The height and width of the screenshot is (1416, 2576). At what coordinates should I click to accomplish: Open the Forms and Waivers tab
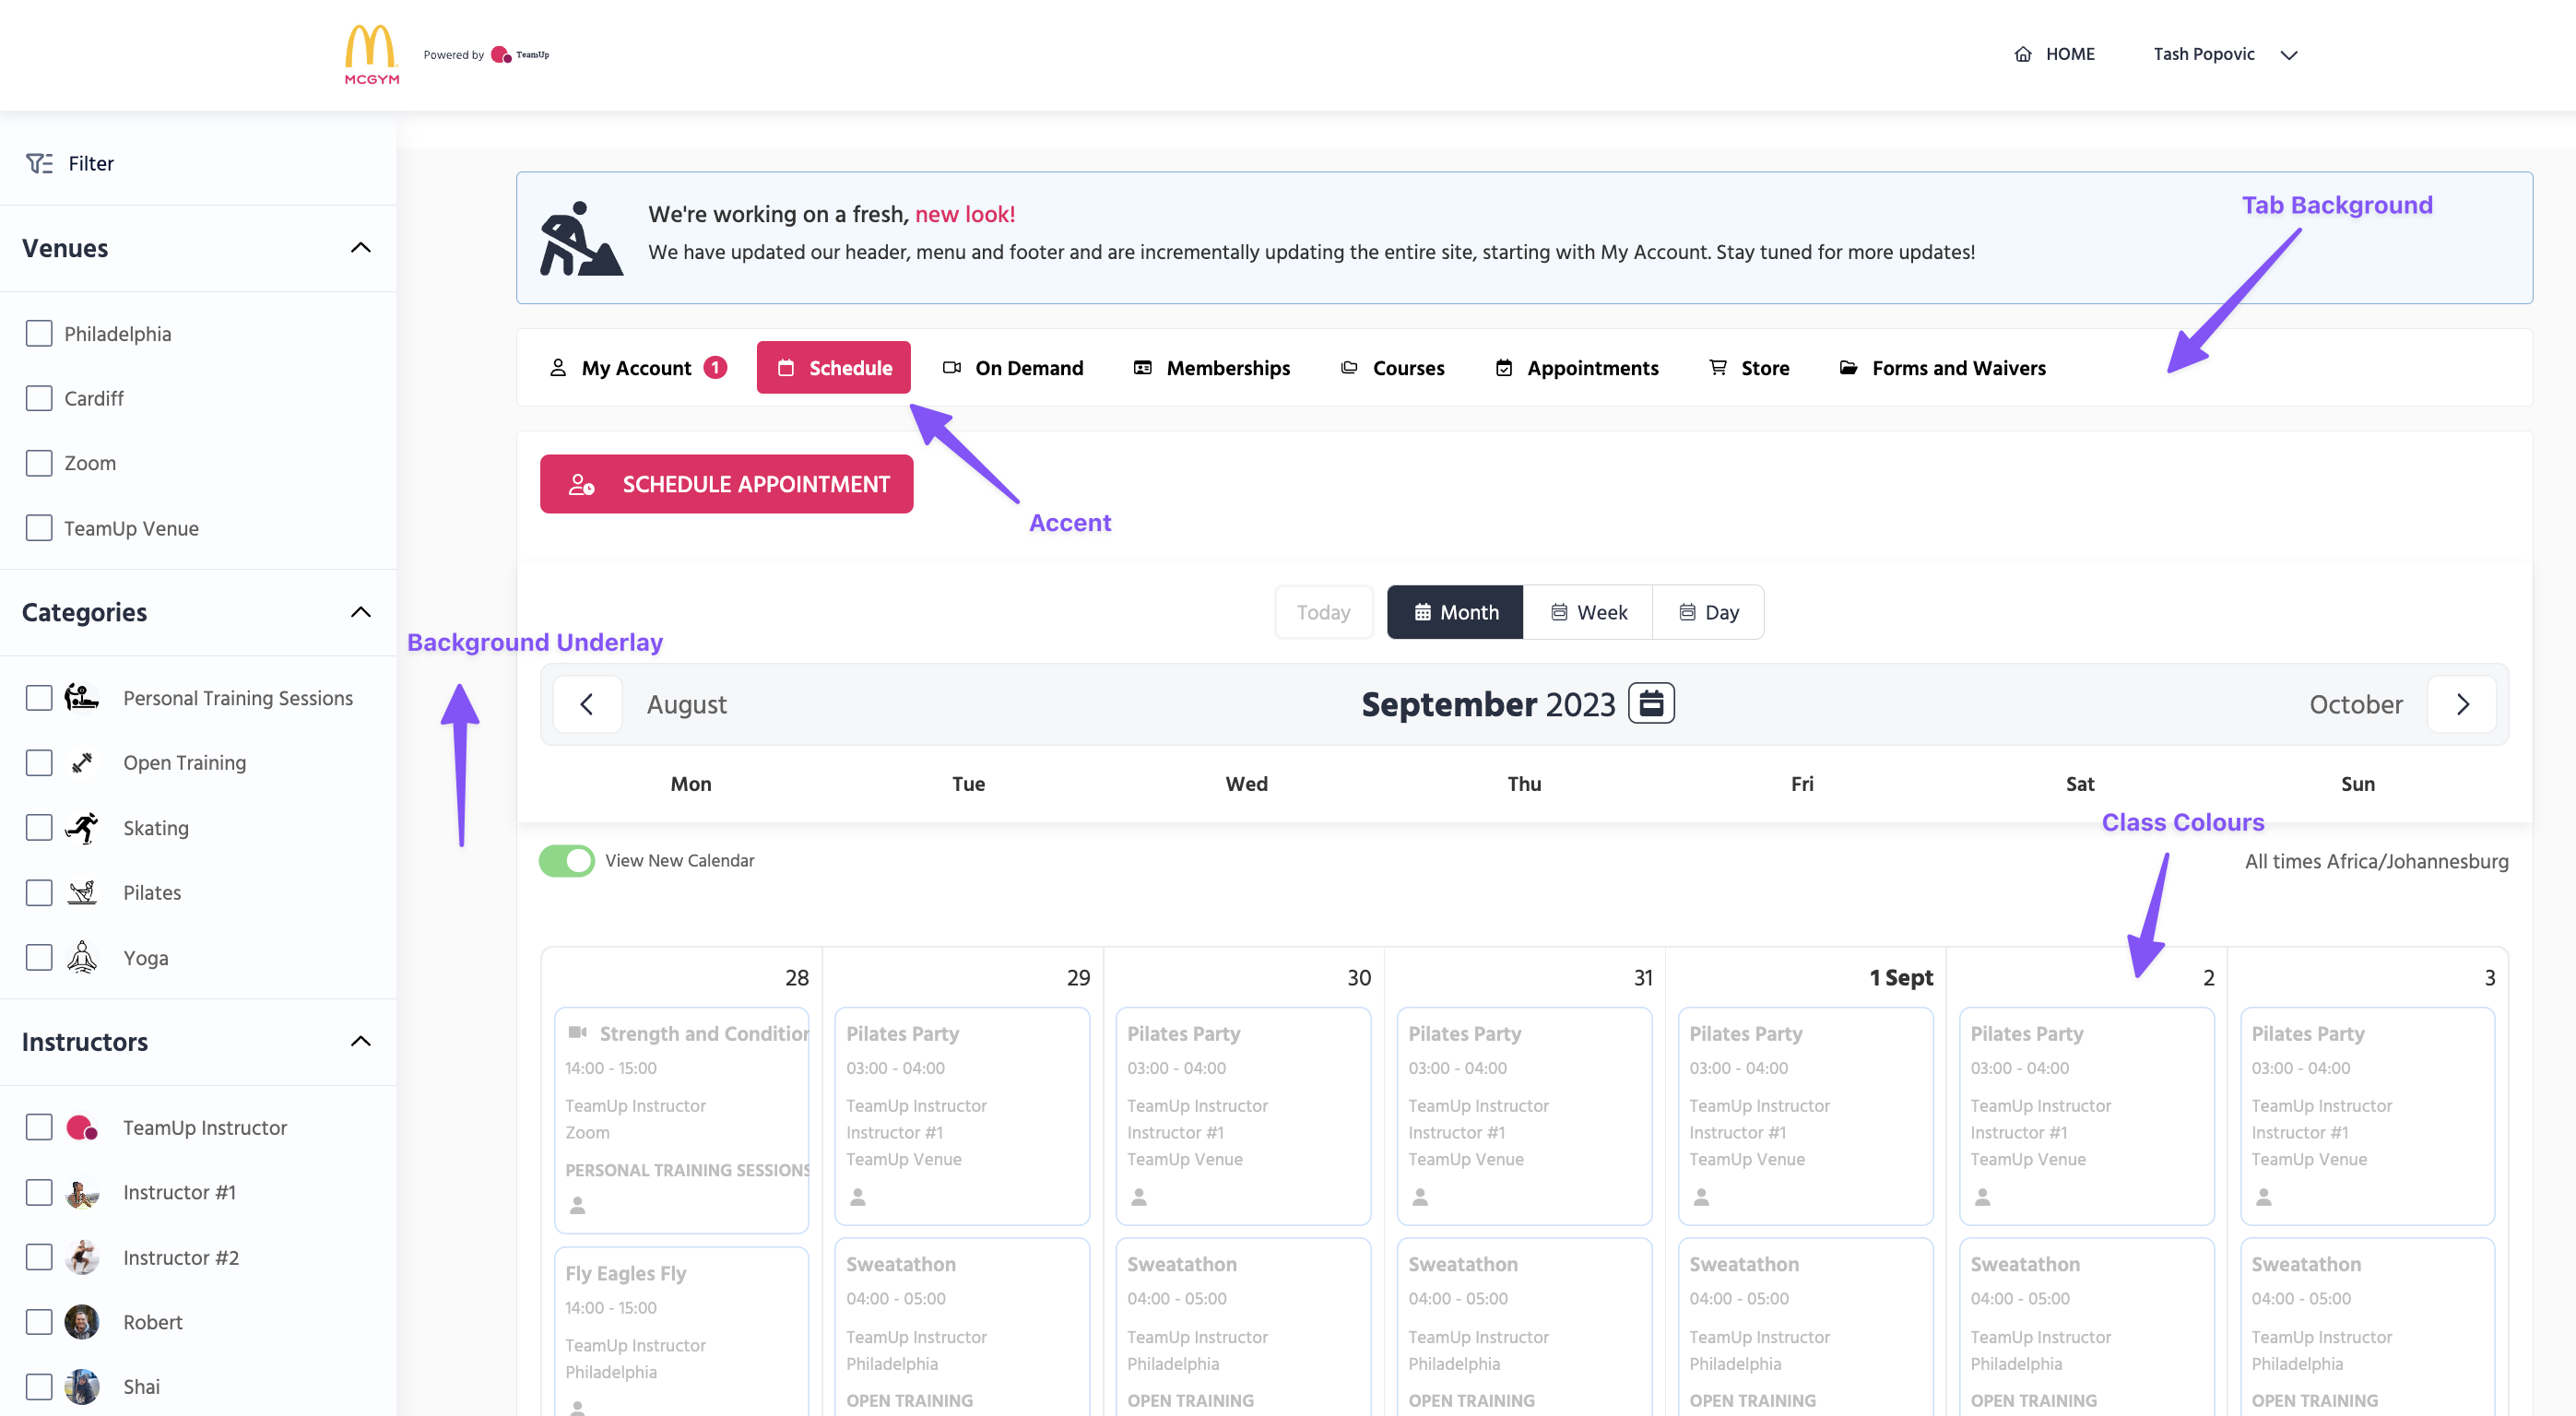1942,367
